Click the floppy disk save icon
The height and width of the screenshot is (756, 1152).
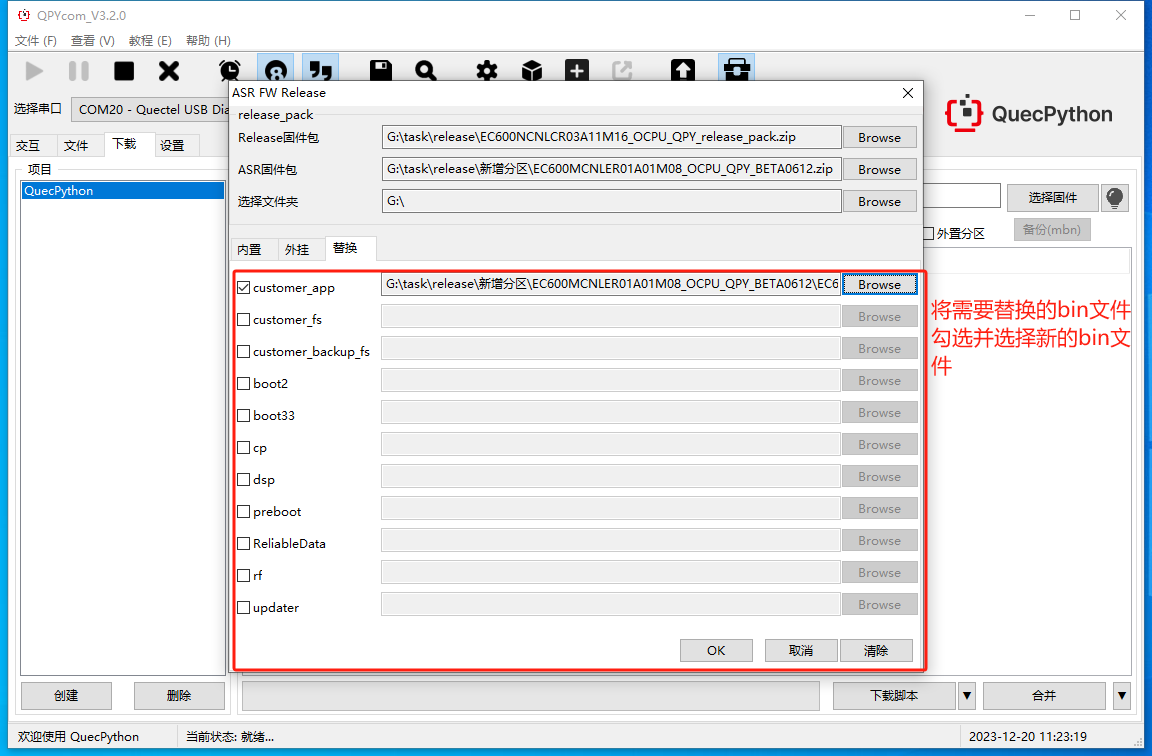[x=381, y=71]
